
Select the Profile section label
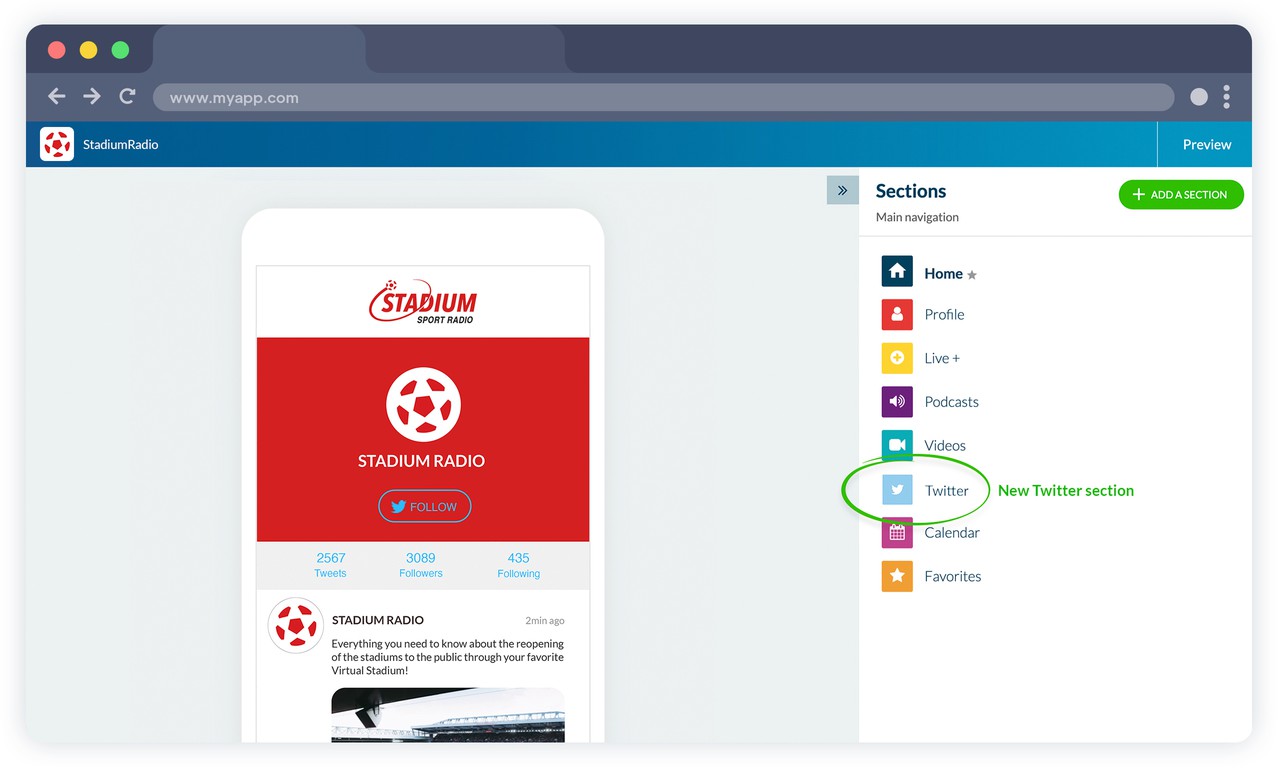(944, 314)
